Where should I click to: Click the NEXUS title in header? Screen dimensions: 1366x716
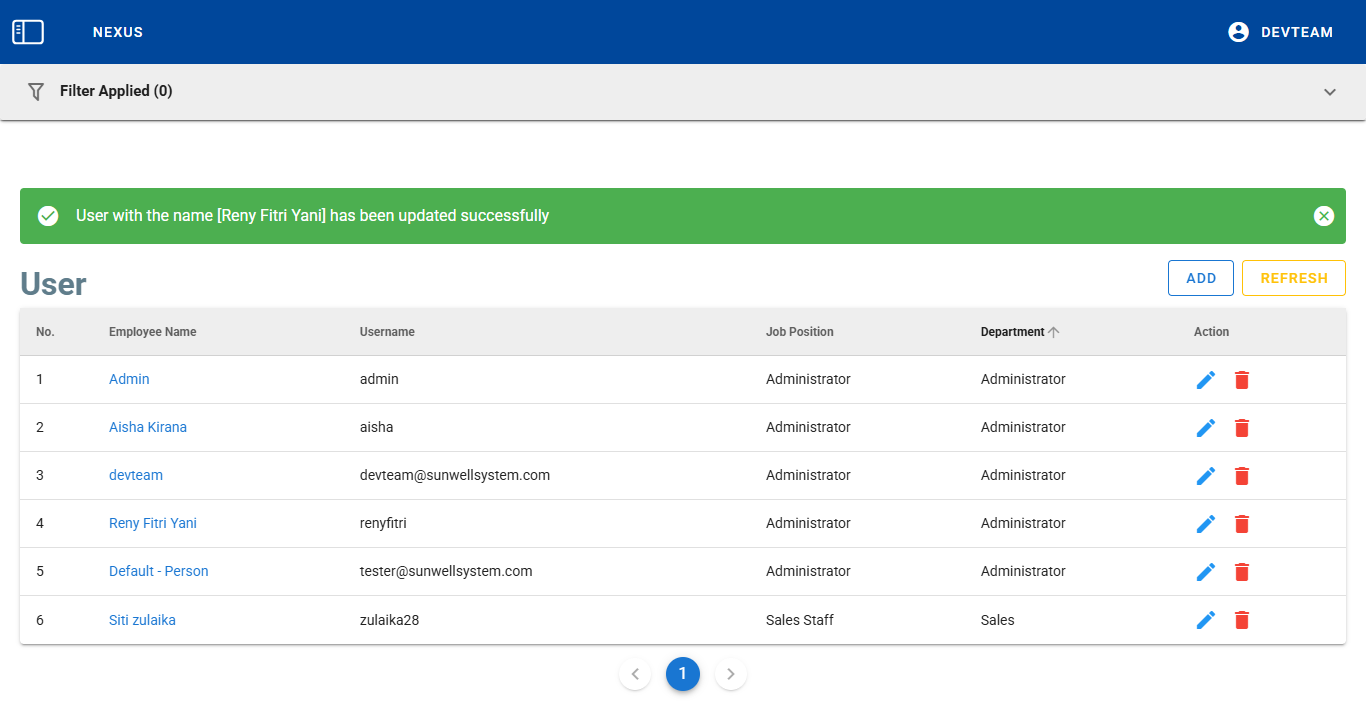pyautogui.click(x=118, y=32)
